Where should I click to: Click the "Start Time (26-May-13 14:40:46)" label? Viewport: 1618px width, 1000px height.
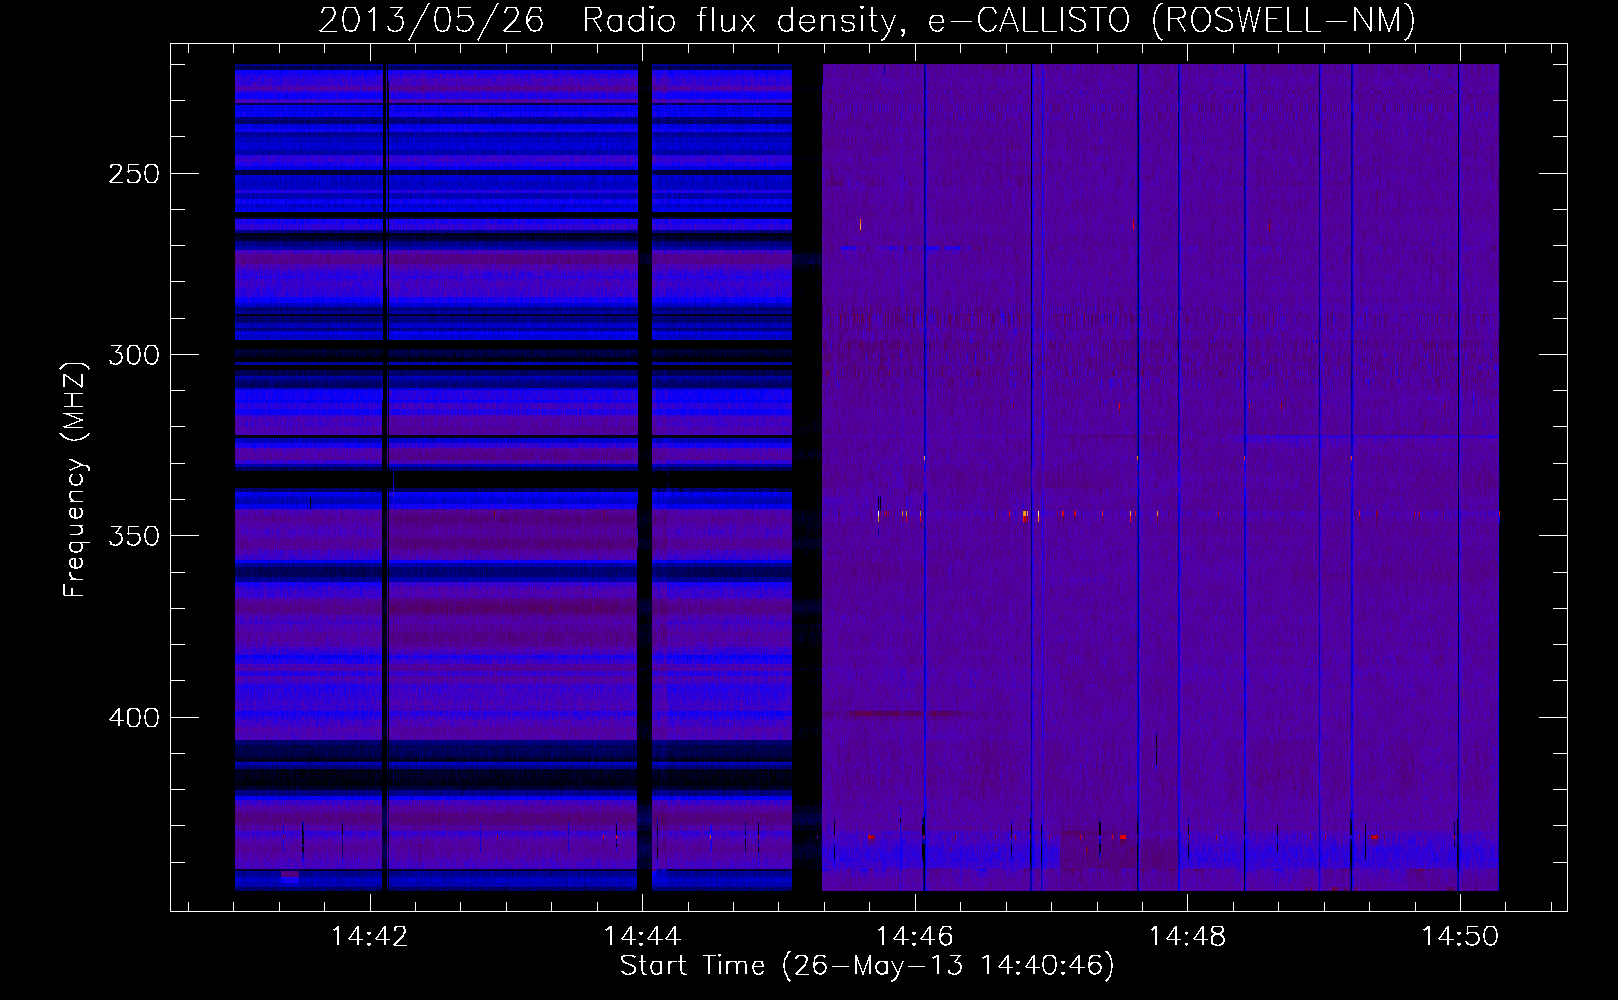point(867,966)
